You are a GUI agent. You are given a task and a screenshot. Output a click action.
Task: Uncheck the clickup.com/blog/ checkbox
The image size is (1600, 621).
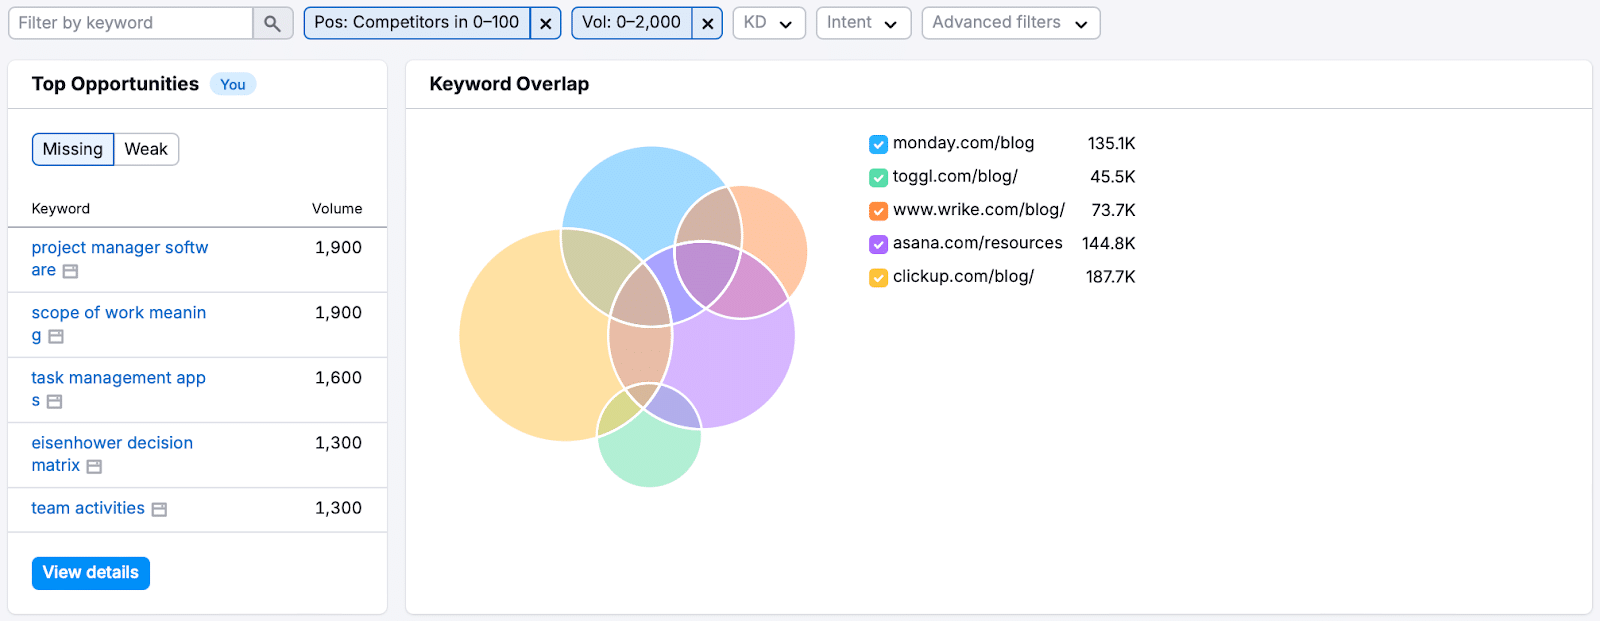878,277
